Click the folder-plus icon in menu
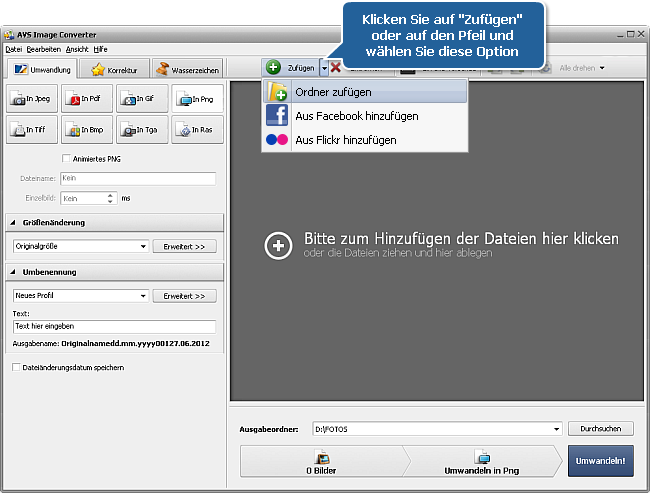This screenshot has height=493, width=650. 277,91
